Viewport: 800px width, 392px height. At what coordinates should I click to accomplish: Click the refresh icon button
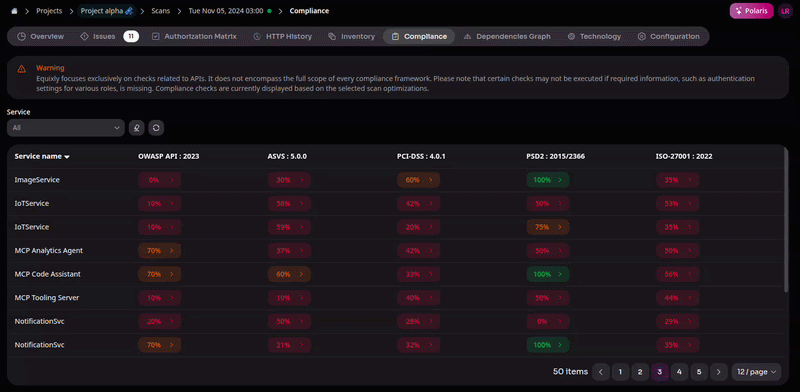[156, 128]
